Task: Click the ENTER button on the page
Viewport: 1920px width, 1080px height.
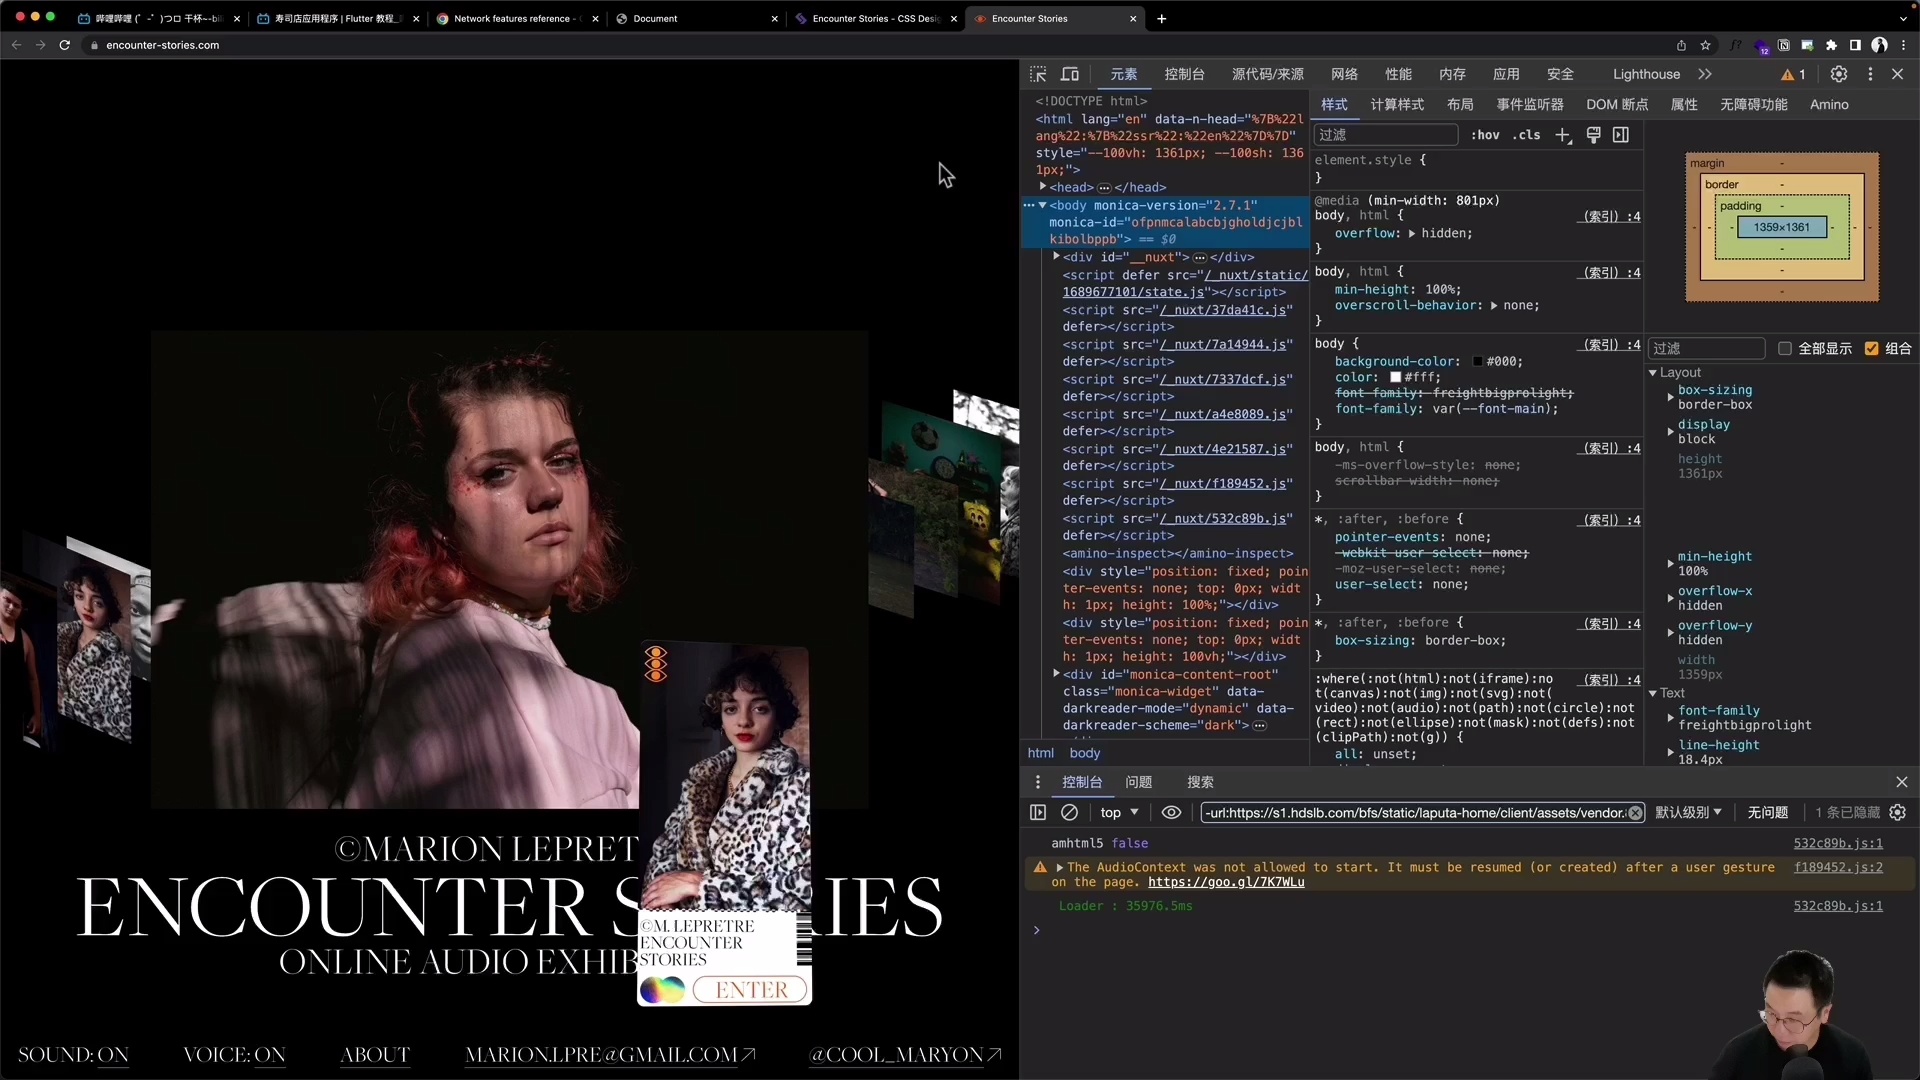Action: coord(752,988)
